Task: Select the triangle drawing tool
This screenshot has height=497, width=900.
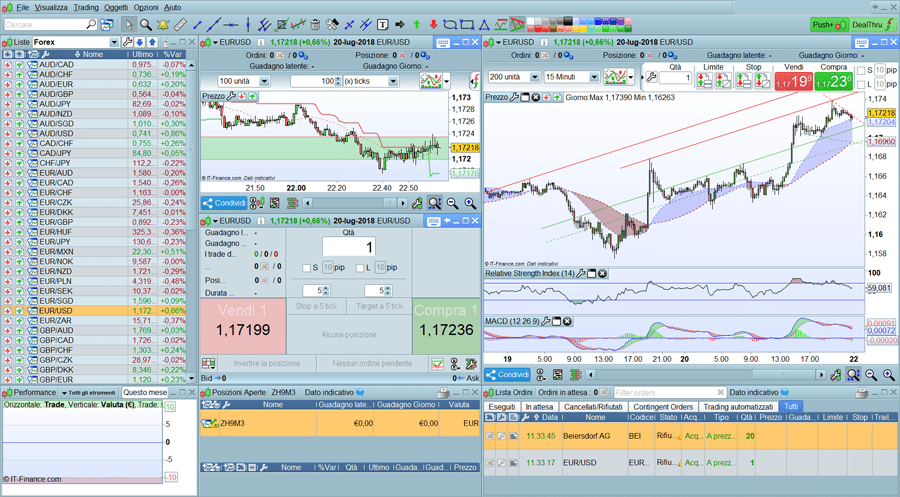Action: tap(484, 25)
